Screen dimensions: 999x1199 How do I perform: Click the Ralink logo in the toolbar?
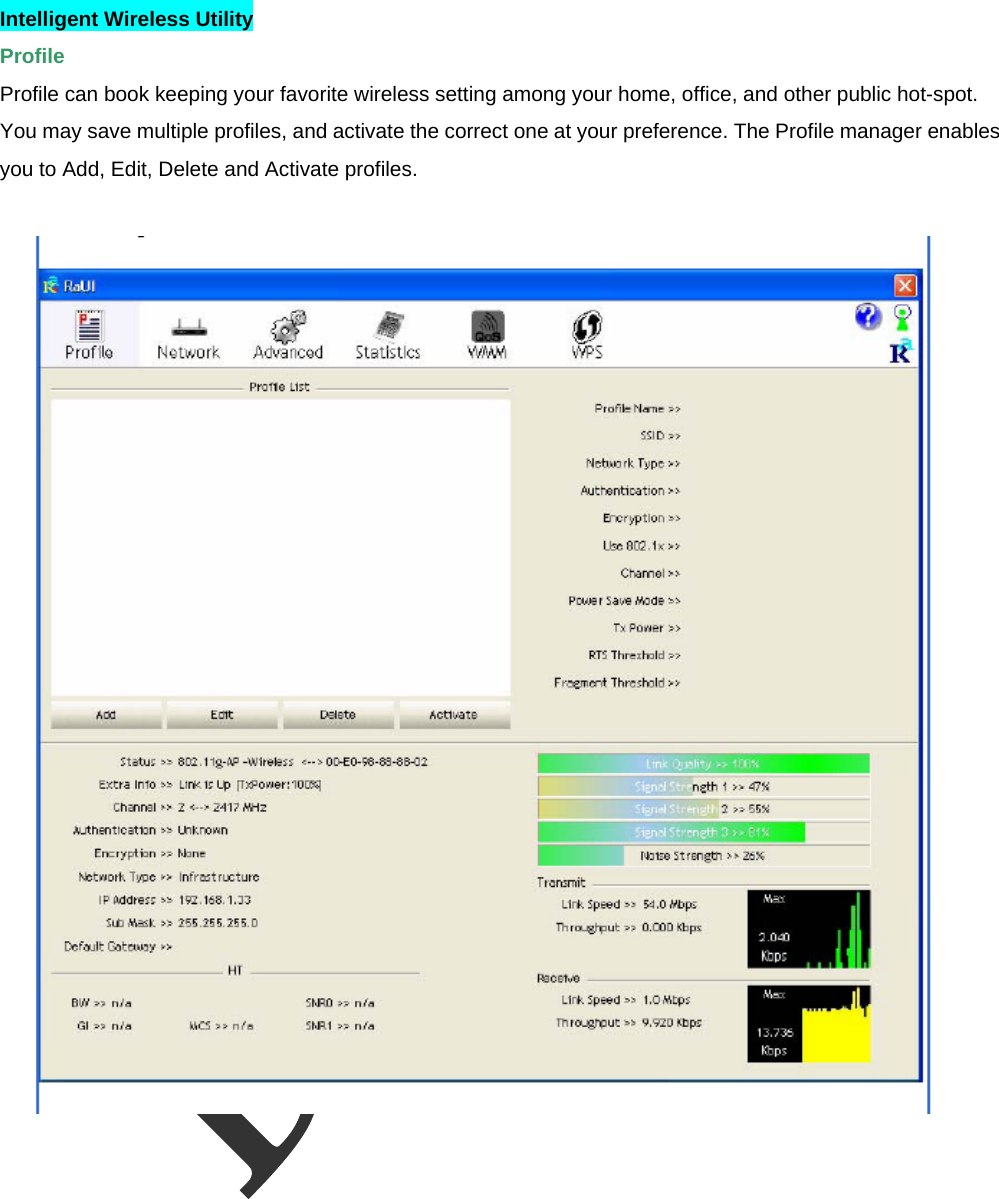pos(900,352)
